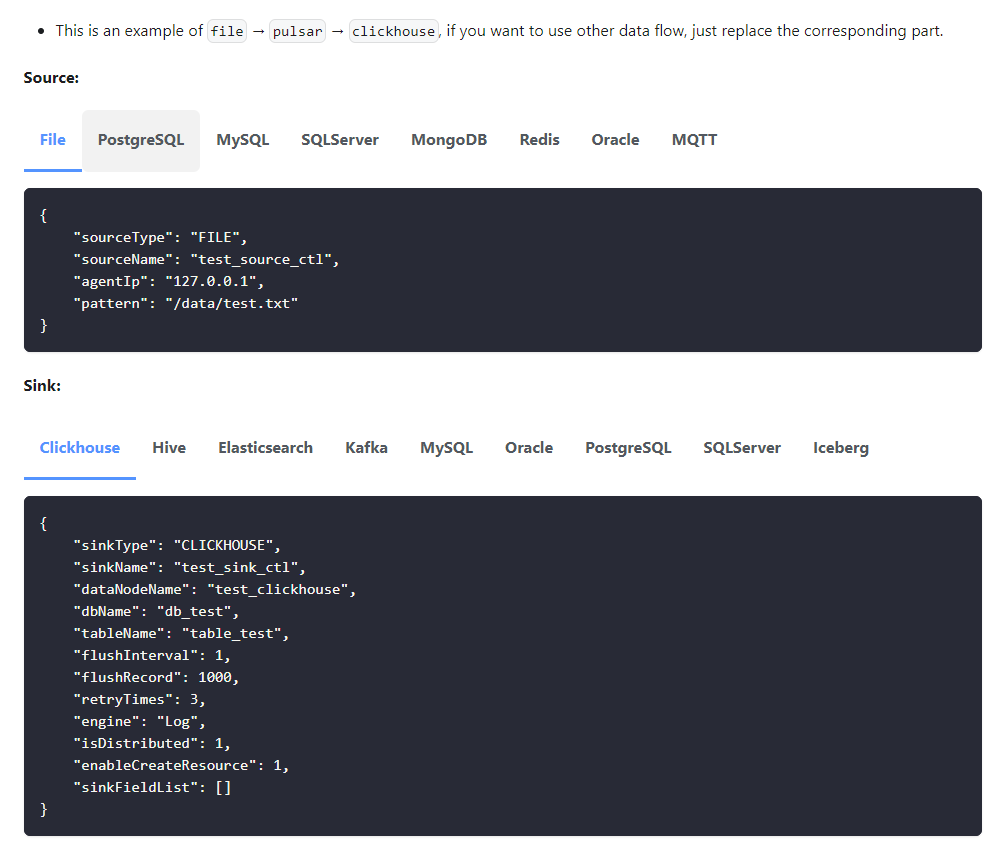Open the PostgreSQL sink tab
The height and width of the screenshot is (849, 998).
pyautogui.click(x=628, y=448)
